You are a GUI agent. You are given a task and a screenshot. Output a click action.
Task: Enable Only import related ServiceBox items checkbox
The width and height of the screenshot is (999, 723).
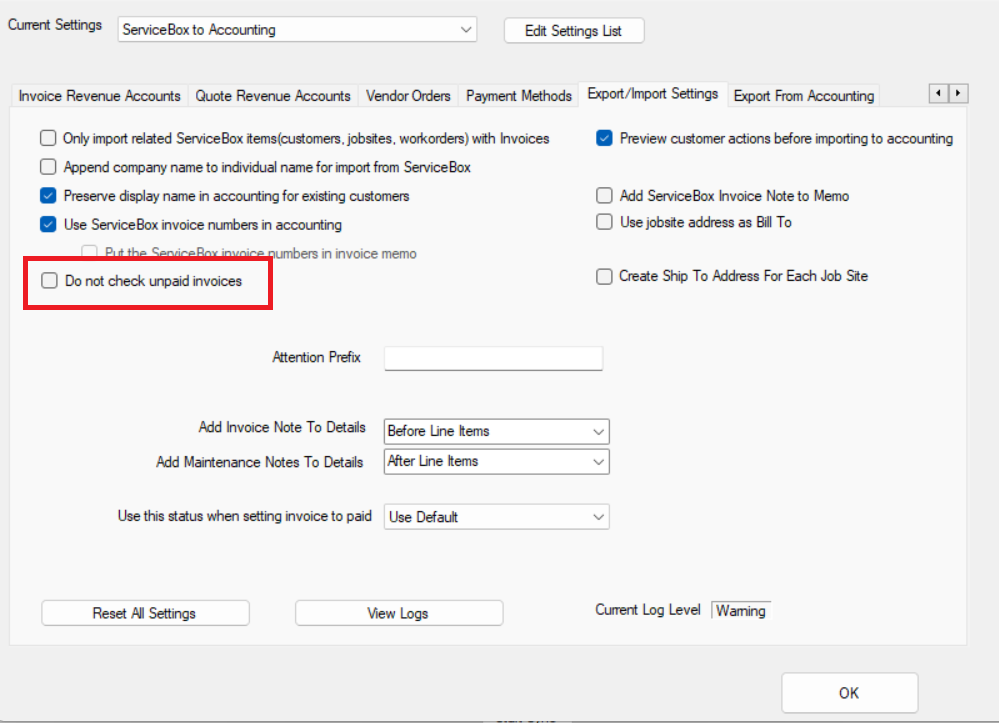48,138
